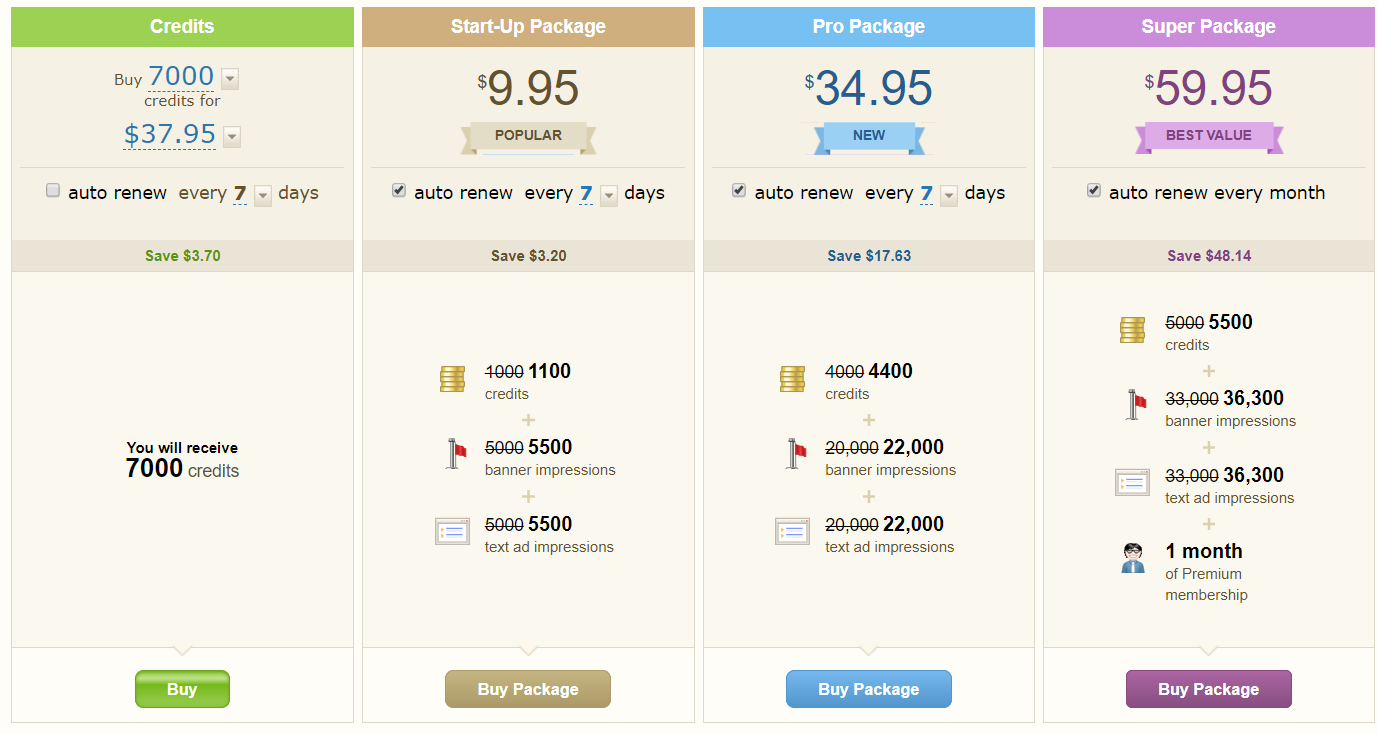The image size is (1378, 734).
Task: Click the gold coins icon in Pro Package
Action: (793, 379)
